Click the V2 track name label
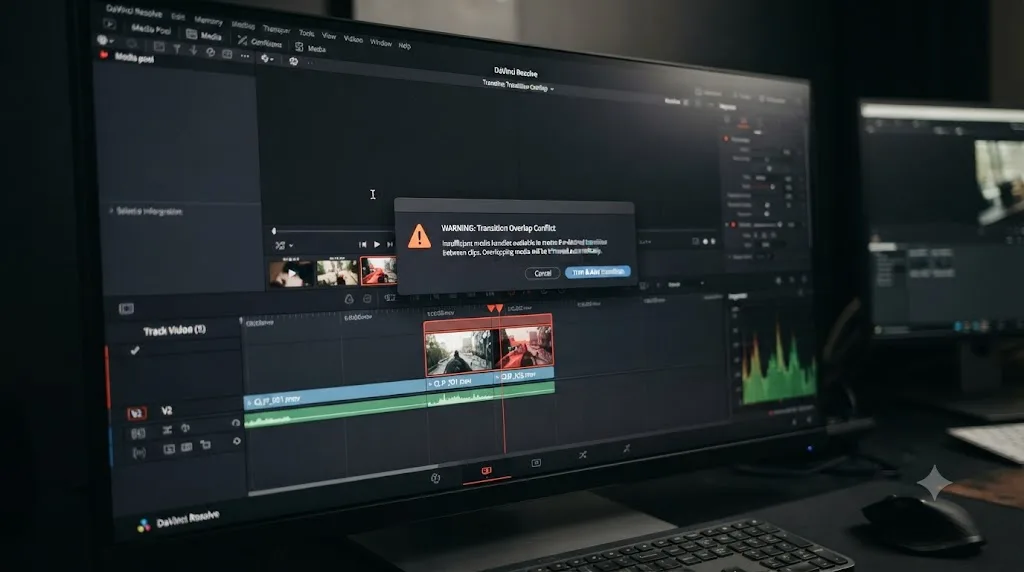The image size is (1024, 572). (167, 411)
